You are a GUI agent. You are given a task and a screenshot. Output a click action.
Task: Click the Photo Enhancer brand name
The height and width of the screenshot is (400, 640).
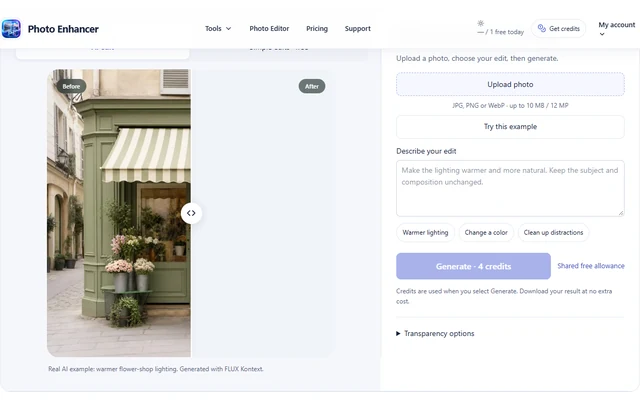click(63, 29)
